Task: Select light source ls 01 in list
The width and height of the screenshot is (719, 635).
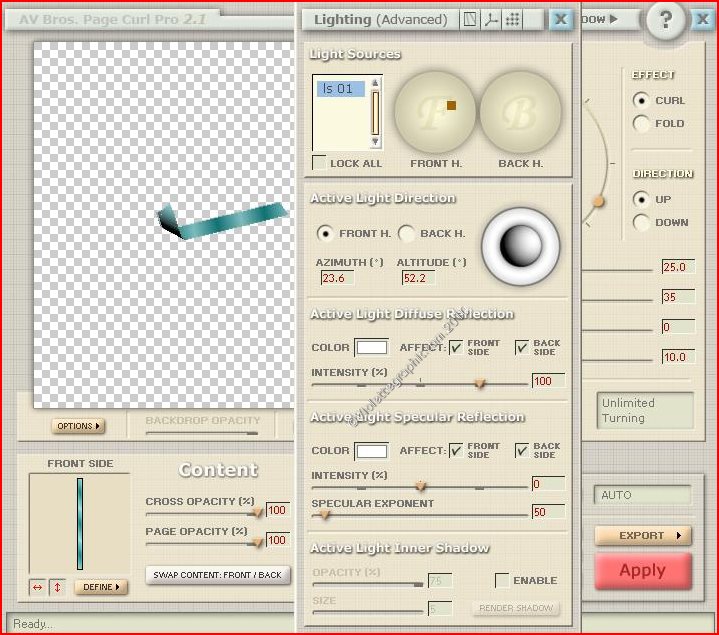Action: pyautogui.click(x=340, y=89)
